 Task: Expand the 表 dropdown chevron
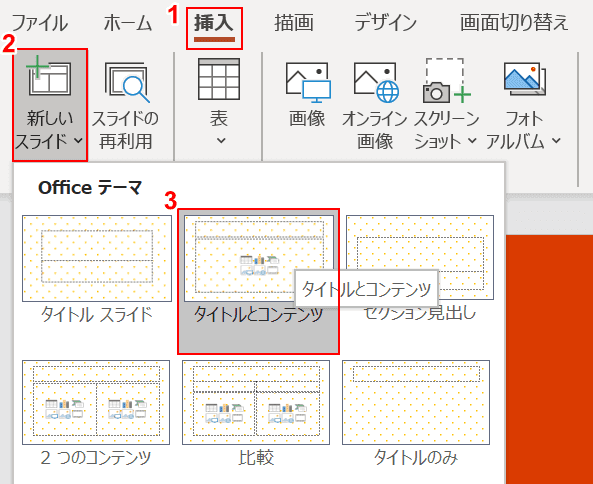coord(221,141)
